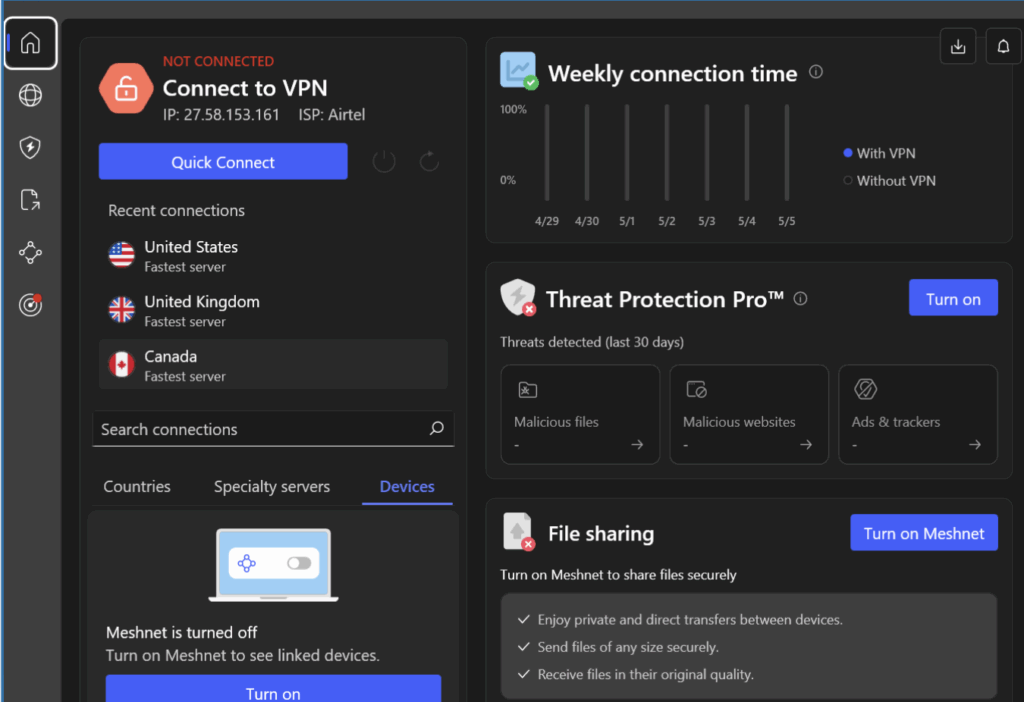Click Turn on Meshnet to share files securely

618,575
